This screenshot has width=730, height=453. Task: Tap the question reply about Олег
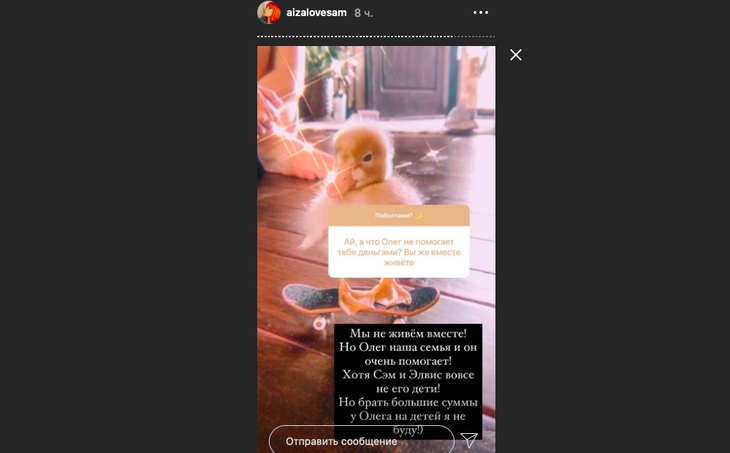point(399,252)
